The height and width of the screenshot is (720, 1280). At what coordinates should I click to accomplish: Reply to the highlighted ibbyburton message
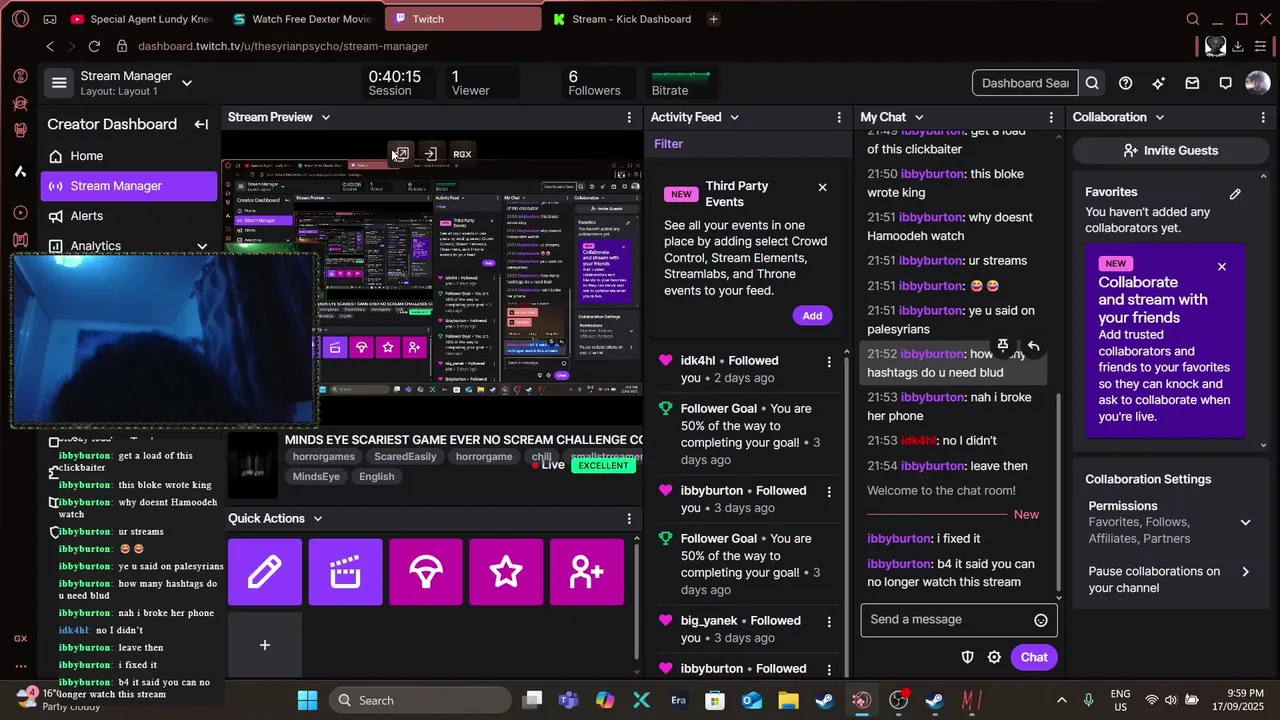click(1033, 346)
